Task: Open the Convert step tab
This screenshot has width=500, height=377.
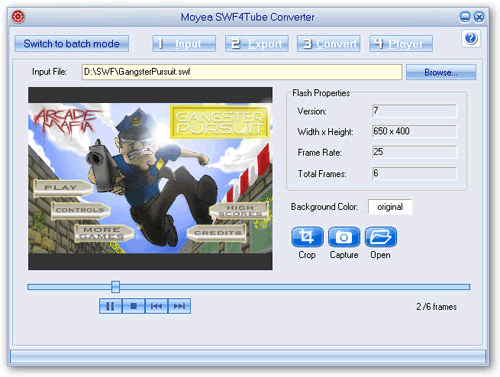Action: coord(328,44)
